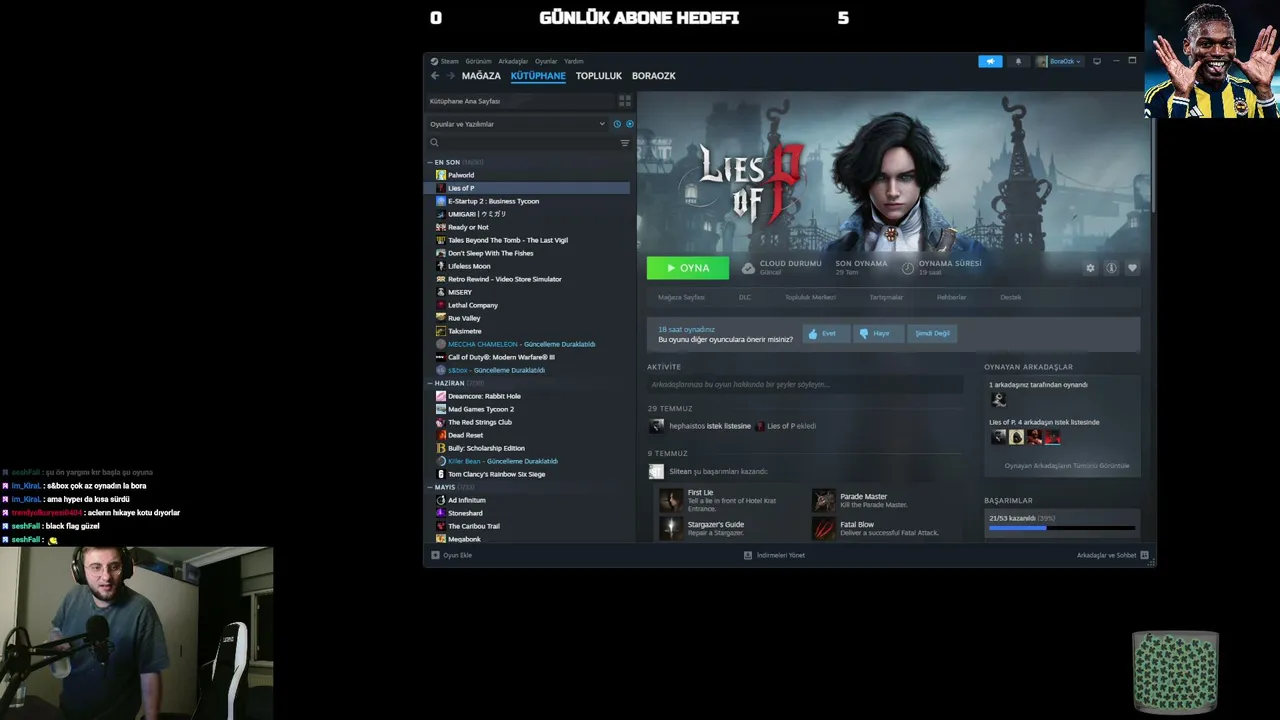This screenshot has width=1280, height=720.
Task: Collapse the EN SON section
Action: (430, 162)
